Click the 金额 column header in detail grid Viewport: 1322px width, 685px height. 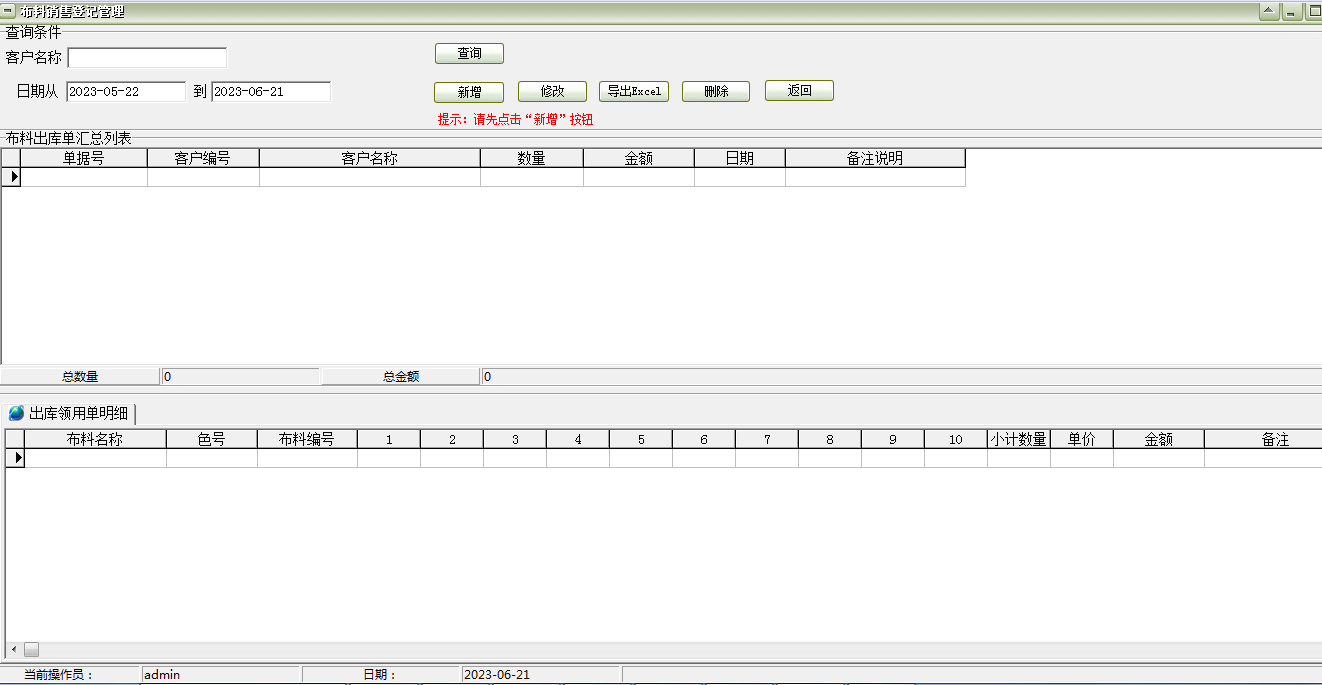click(1159, 439)
